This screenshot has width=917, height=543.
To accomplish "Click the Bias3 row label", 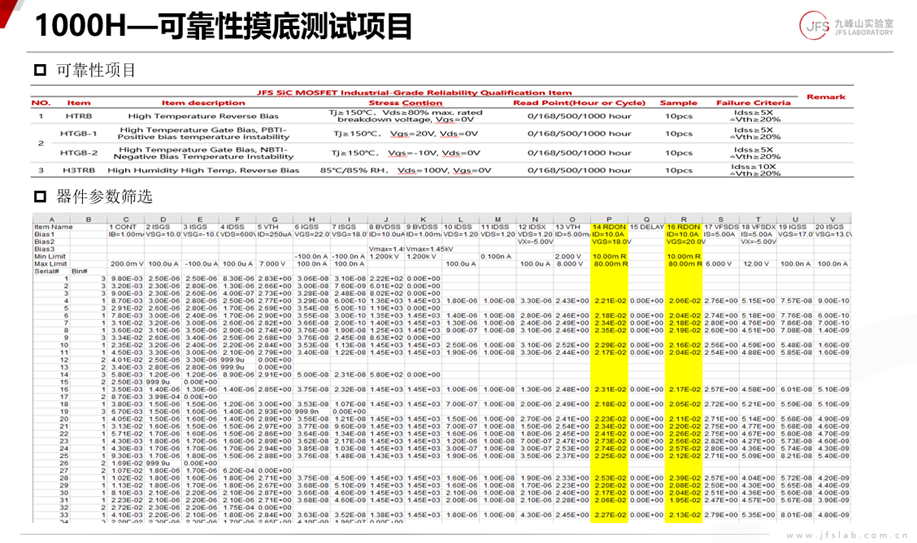I will 44,249.
